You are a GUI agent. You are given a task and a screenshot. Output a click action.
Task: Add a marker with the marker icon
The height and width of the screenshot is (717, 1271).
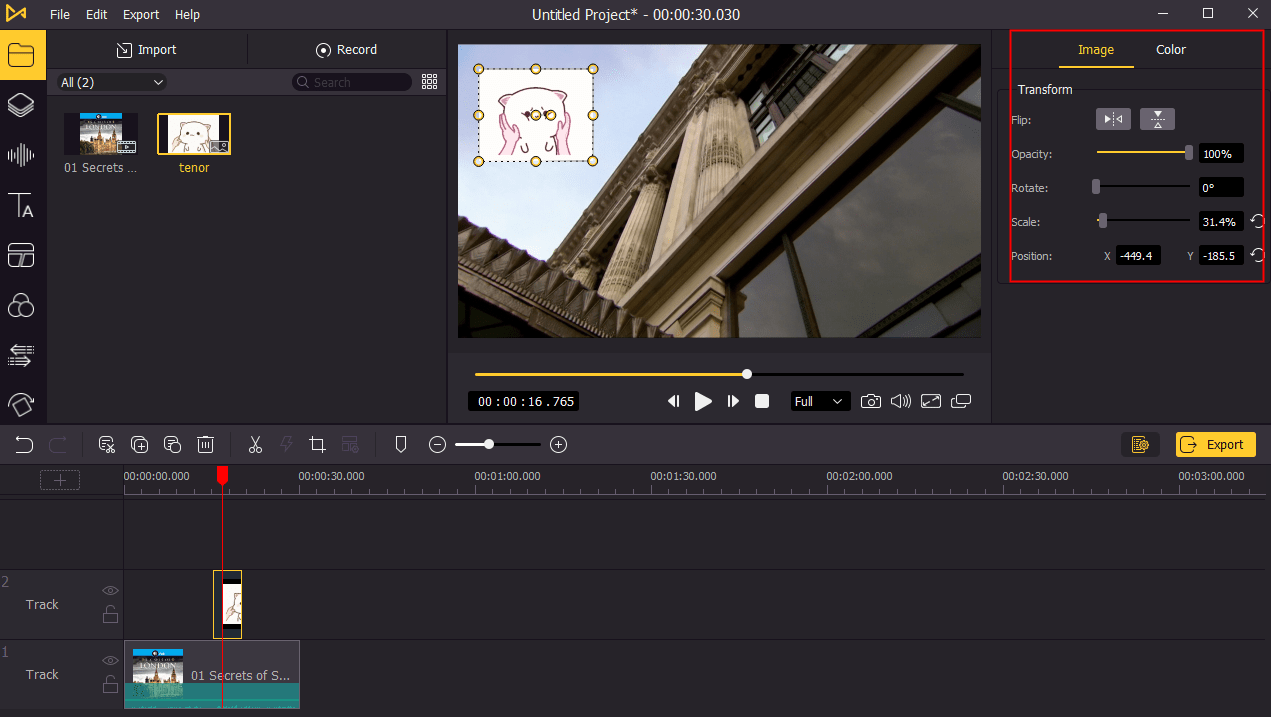[x=401, y=445]
